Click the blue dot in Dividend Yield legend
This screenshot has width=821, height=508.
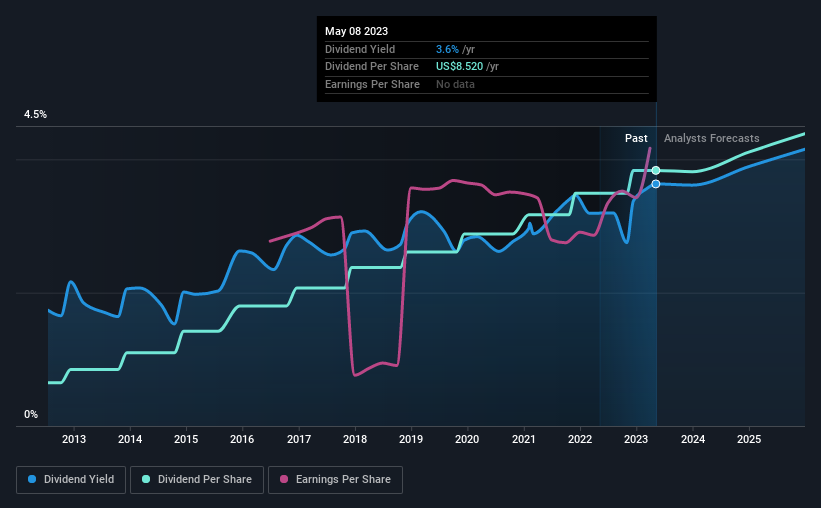32,479
